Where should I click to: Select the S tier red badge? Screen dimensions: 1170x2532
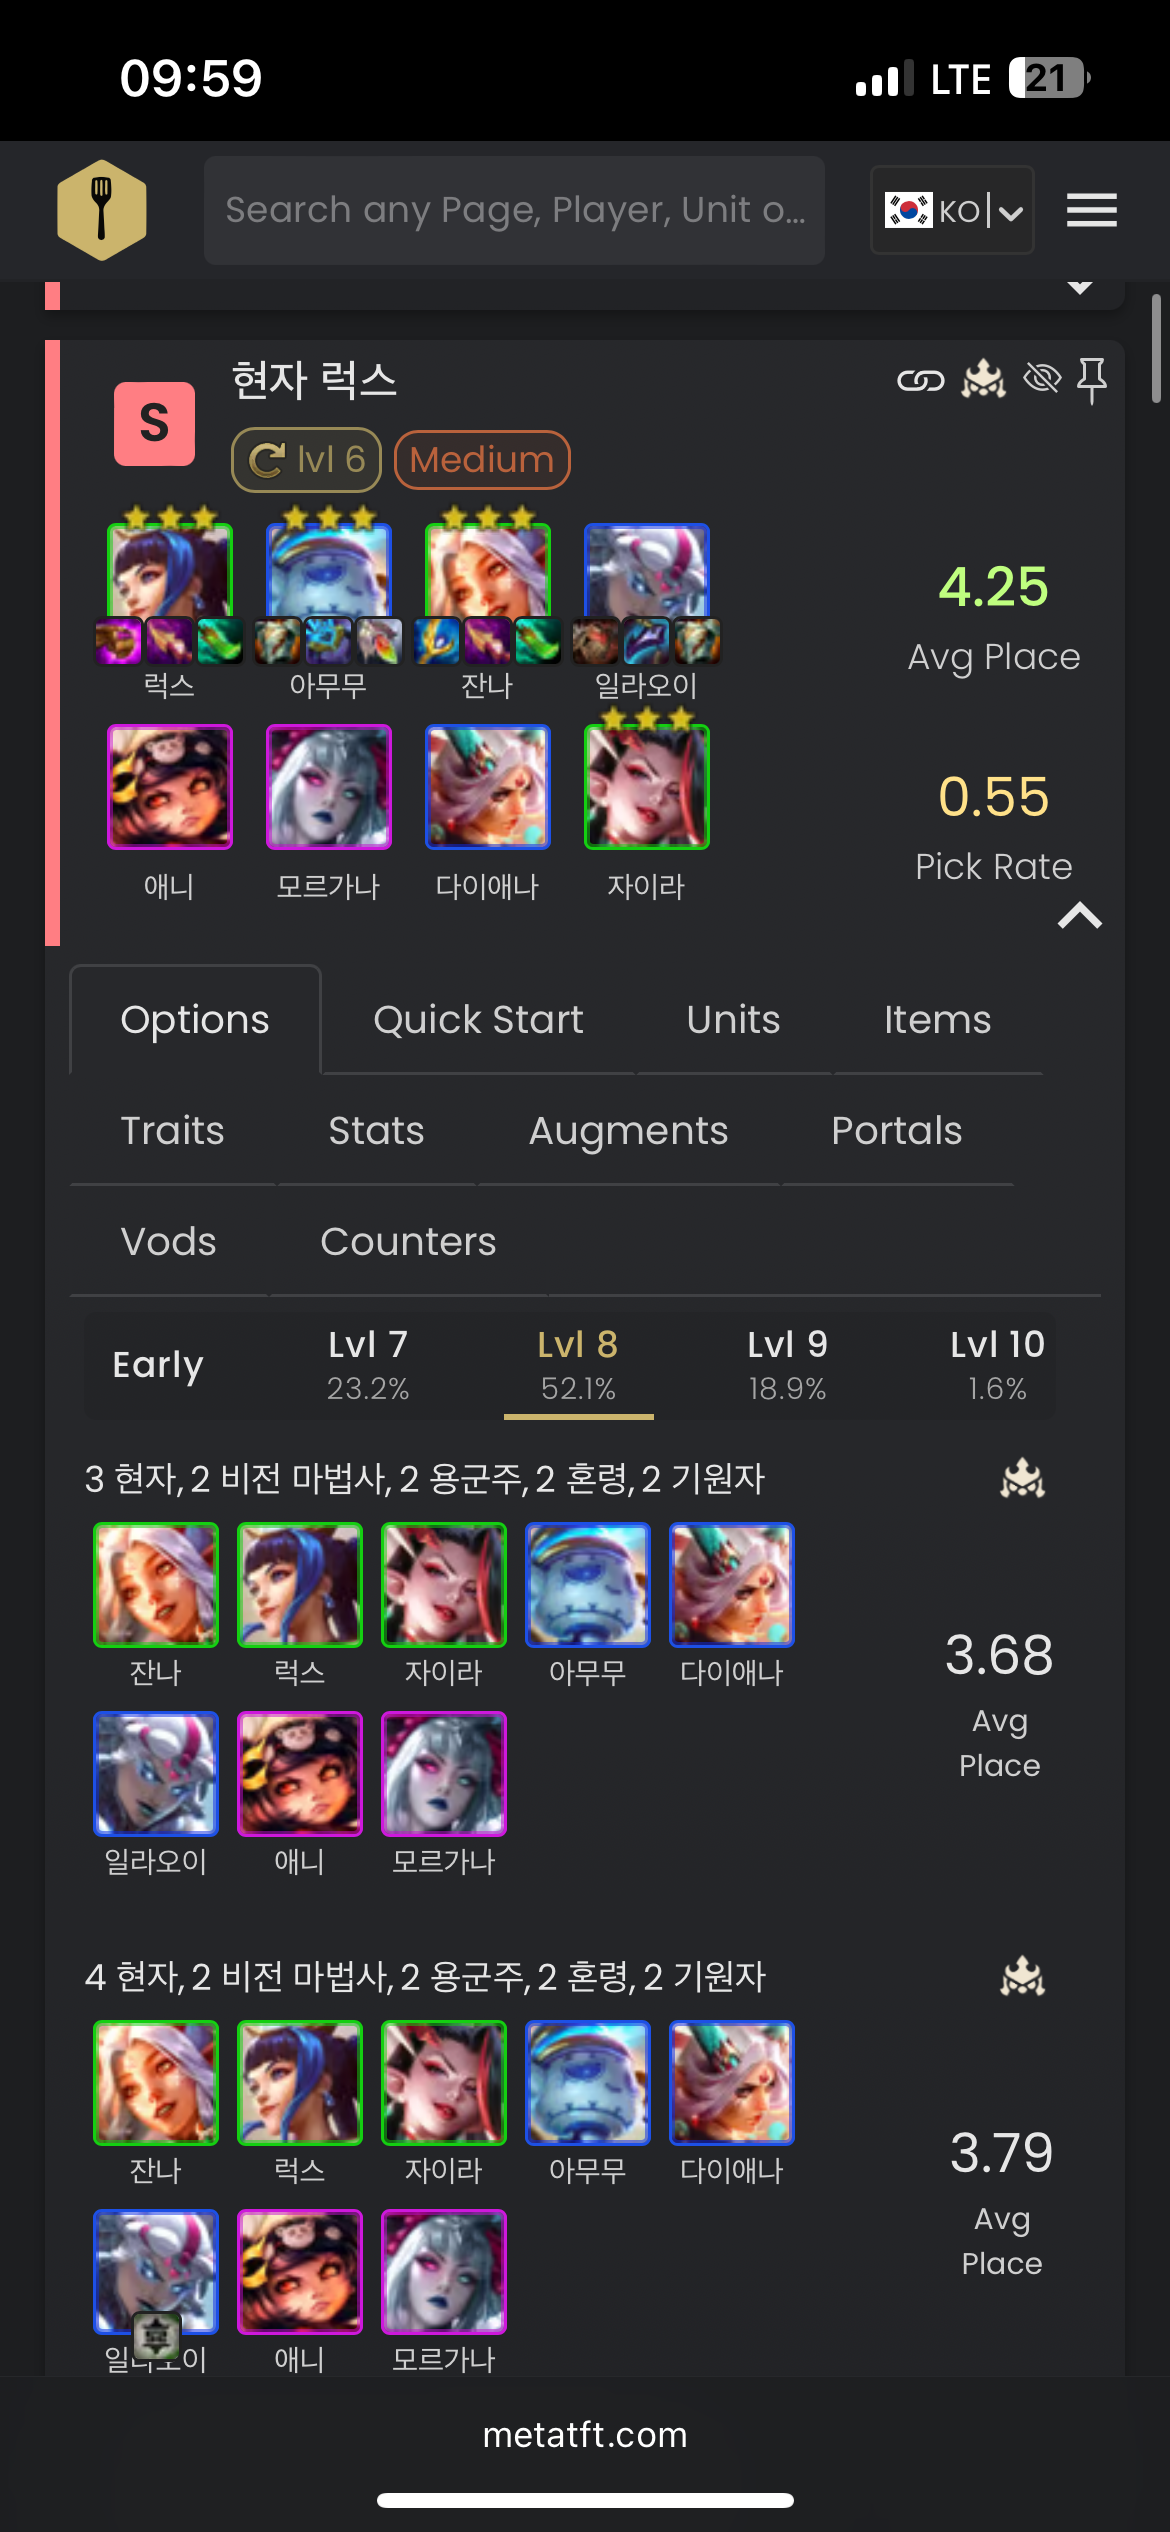tap(154, 424)
